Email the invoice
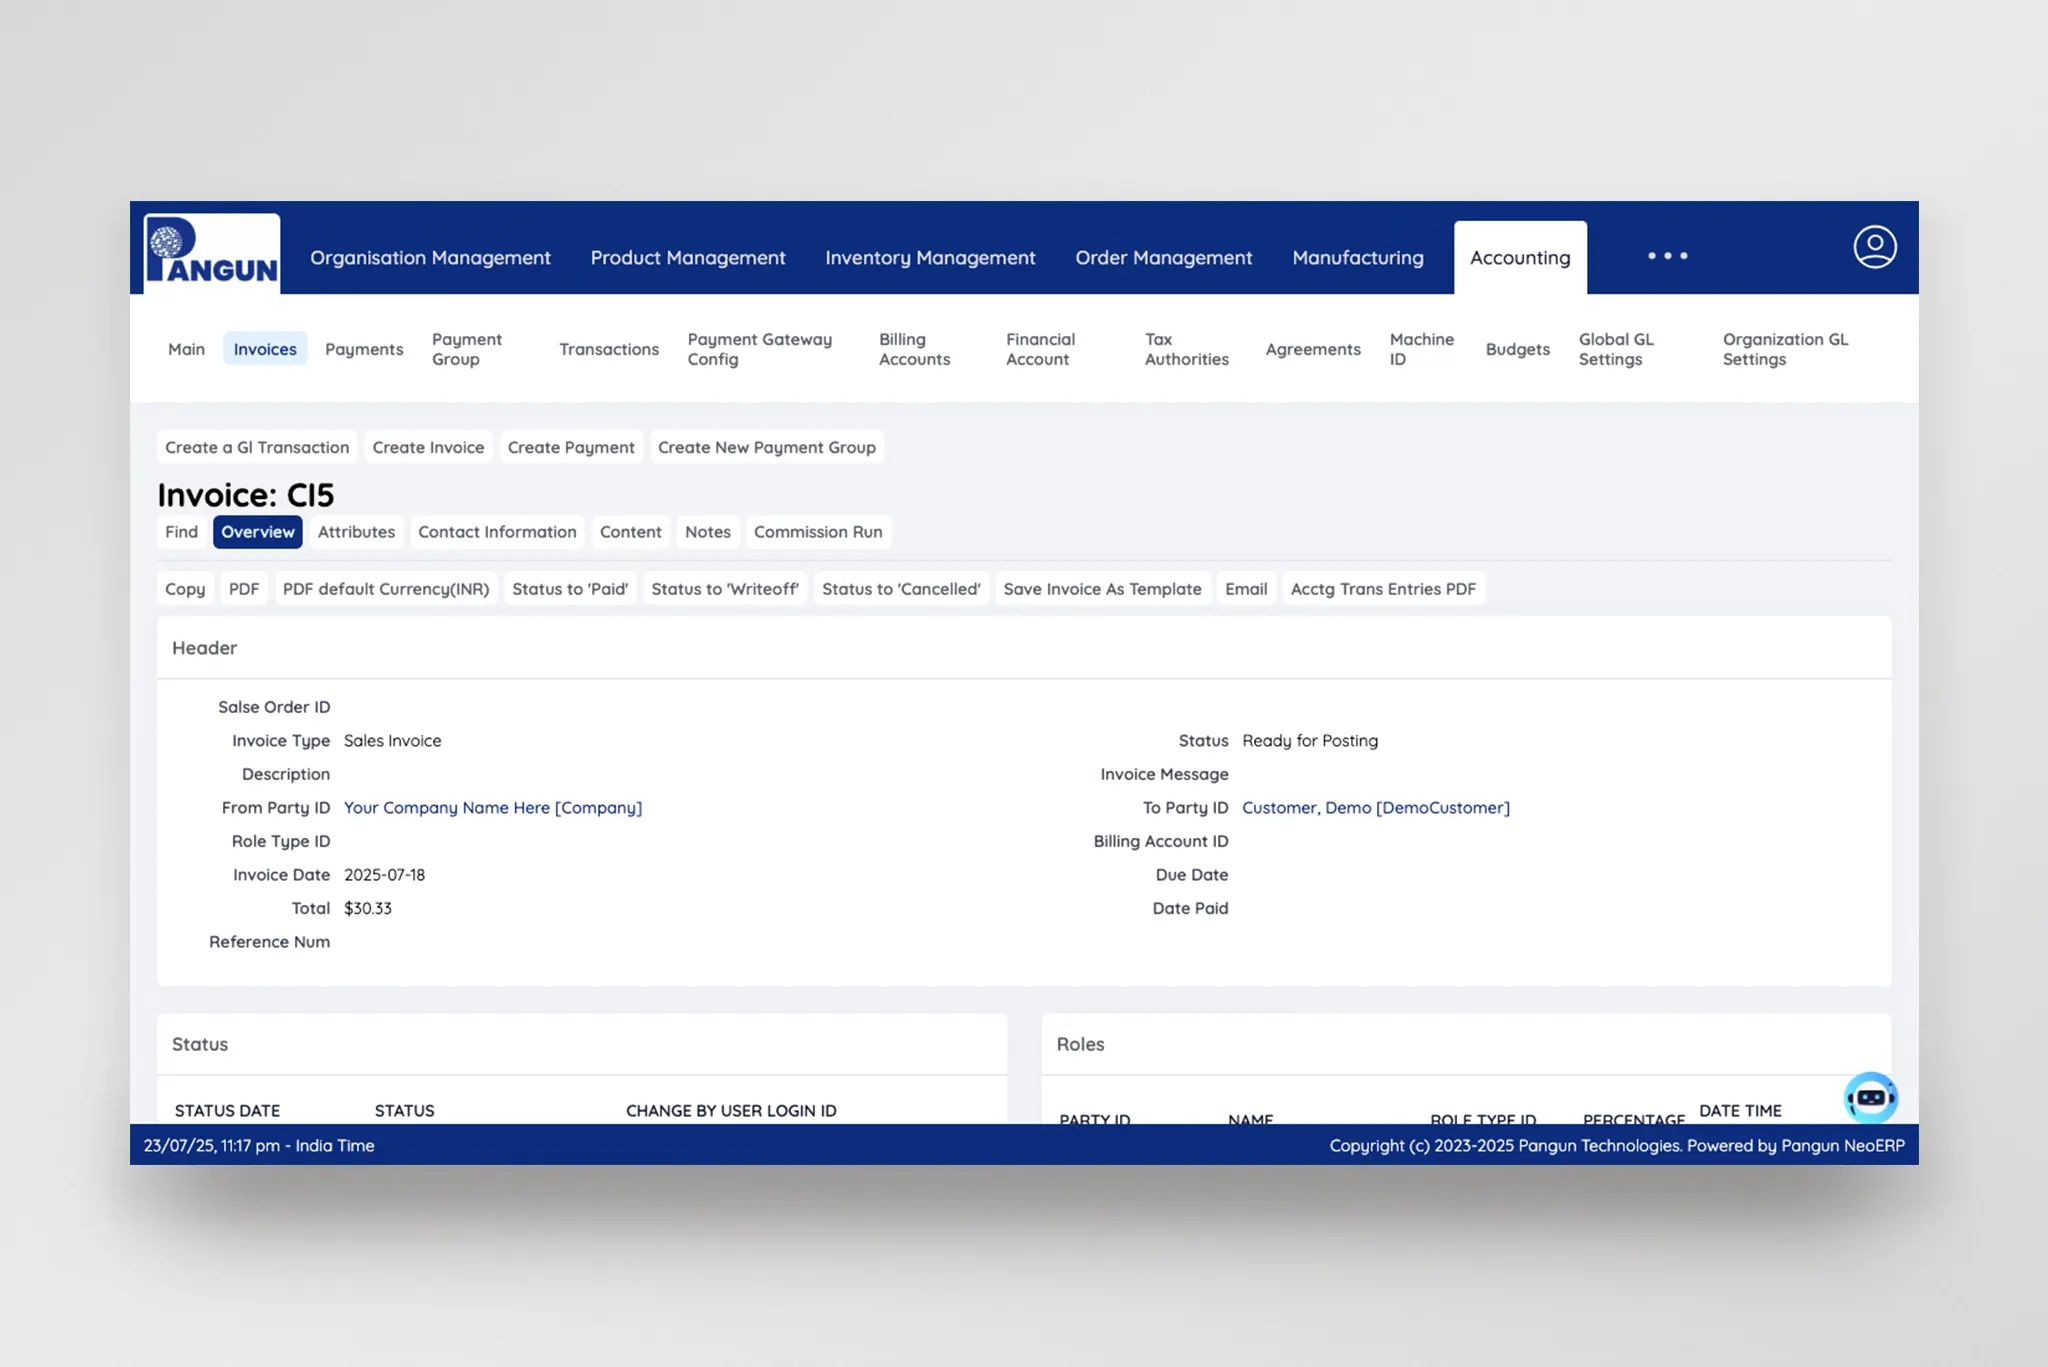The image size is (2048, 1367). click(1245, 589)
